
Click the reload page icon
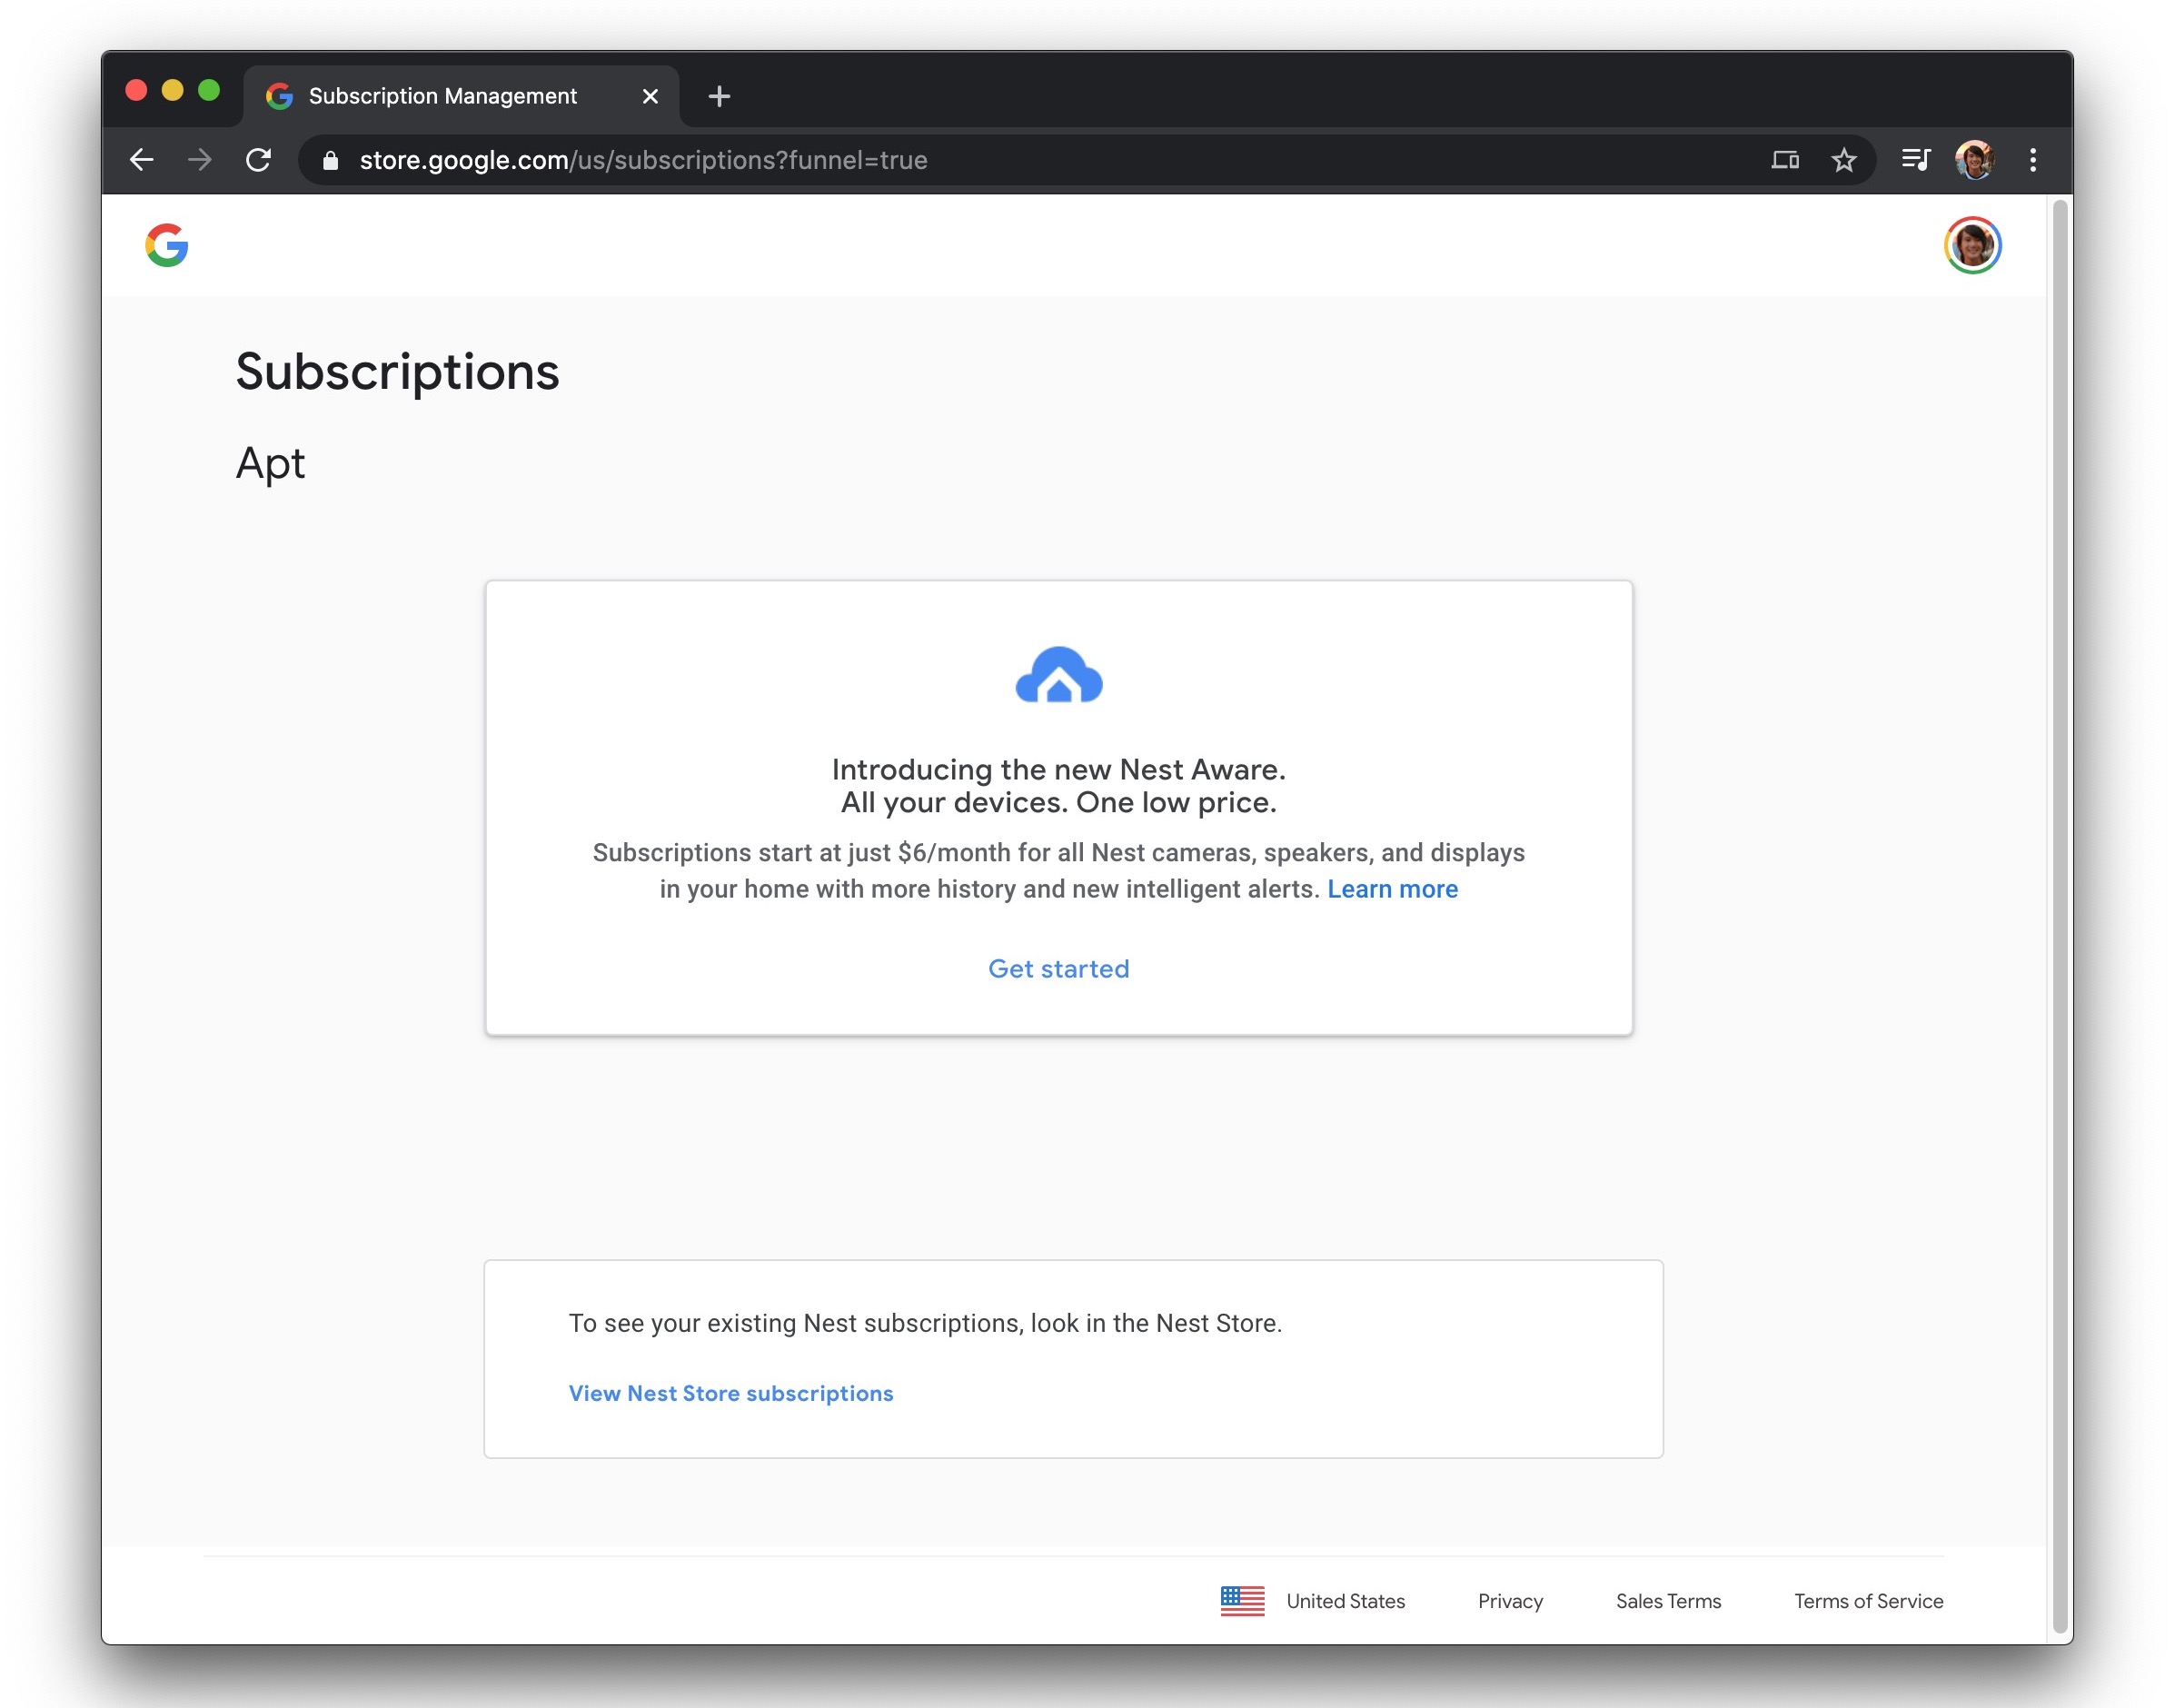[x=259, y=159]
